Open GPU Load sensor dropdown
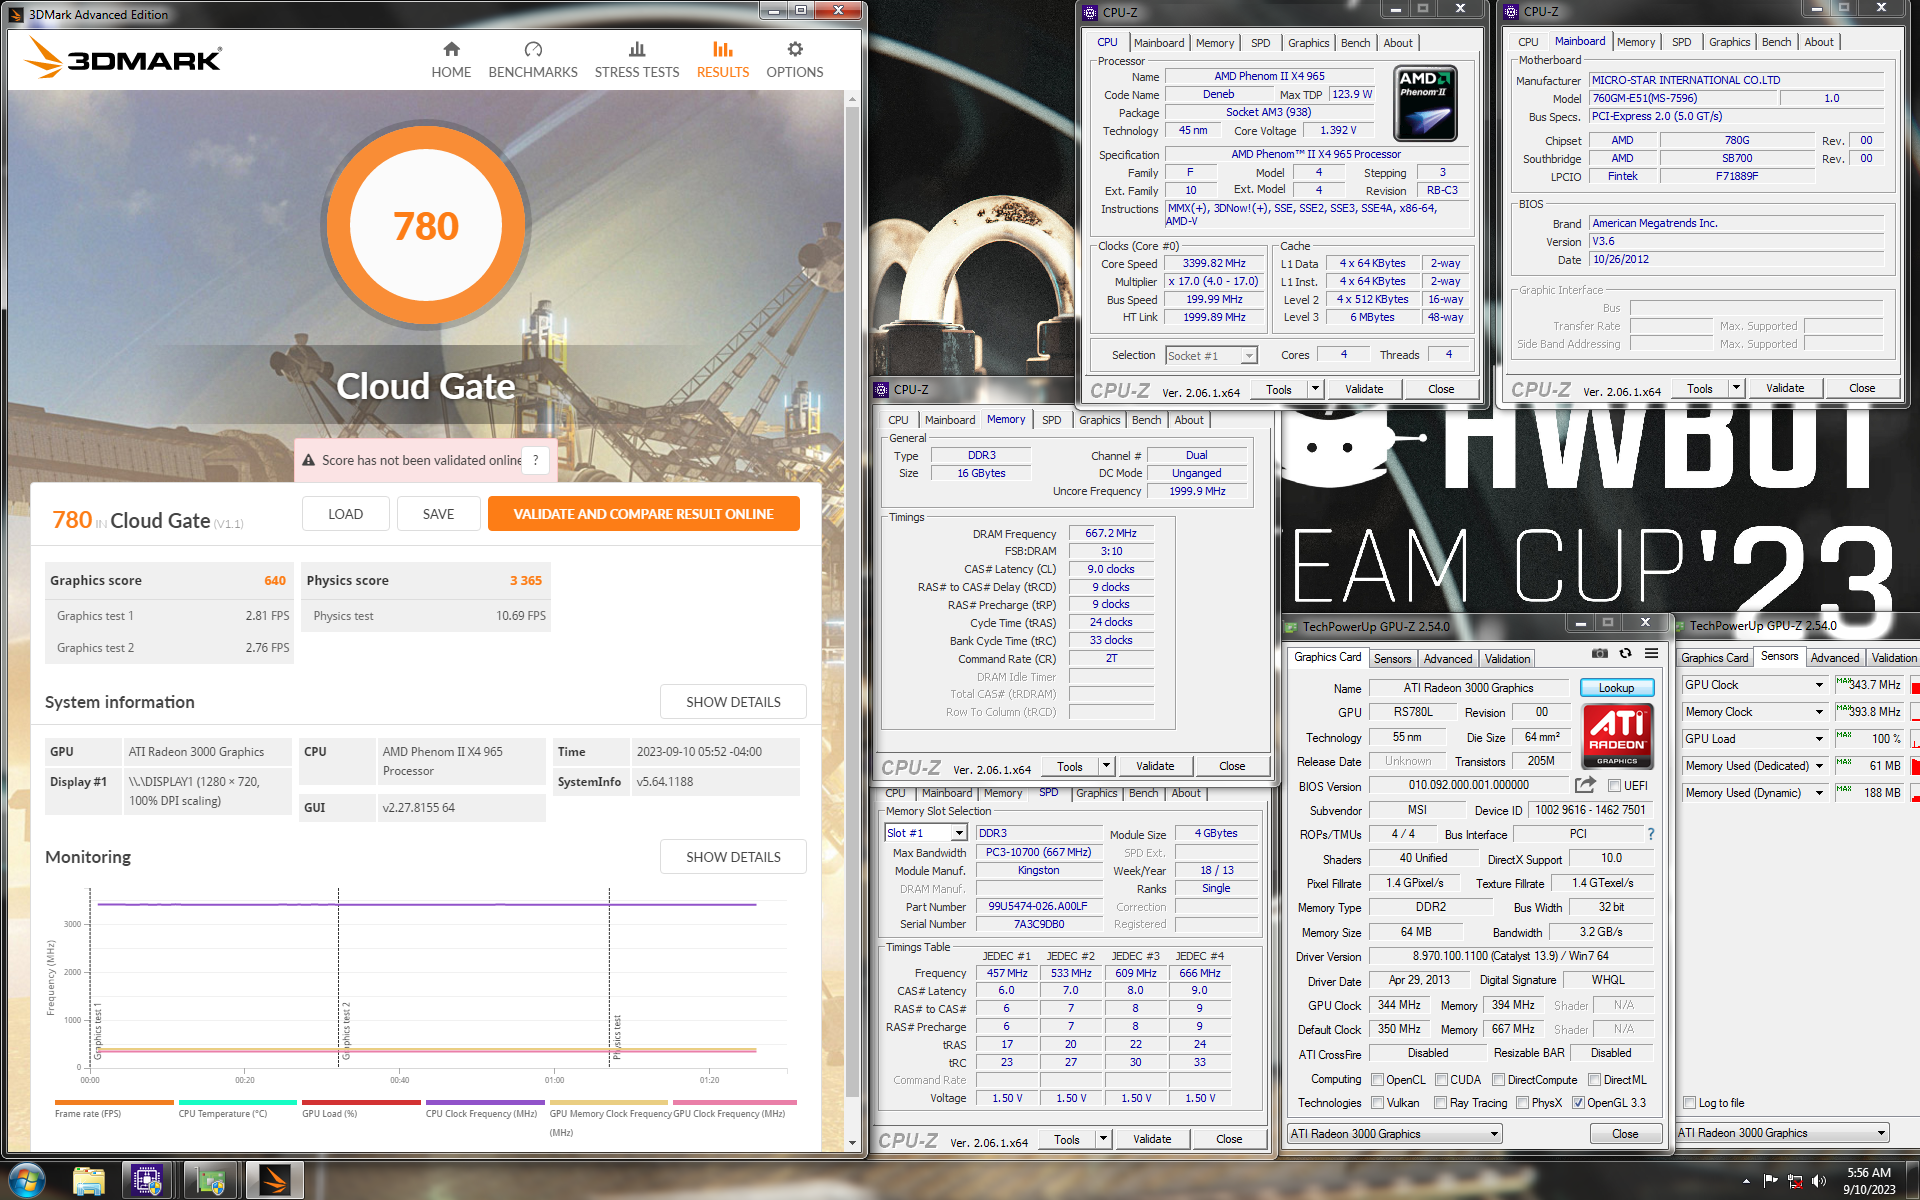The image size is (1920, 1200). (x=1819, y=739)
